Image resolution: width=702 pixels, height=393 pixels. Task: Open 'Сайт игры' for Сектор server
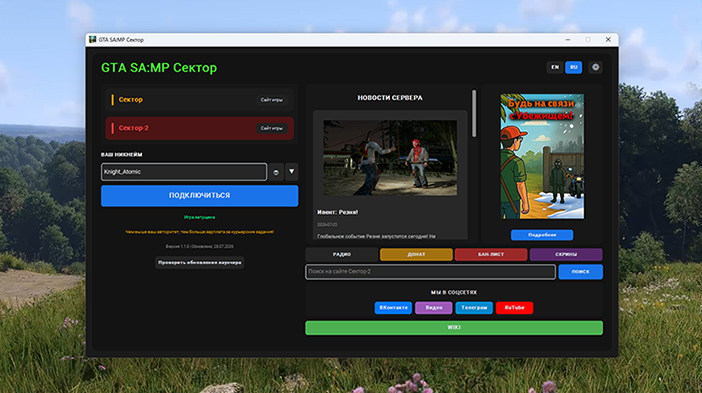pos(272,100)
